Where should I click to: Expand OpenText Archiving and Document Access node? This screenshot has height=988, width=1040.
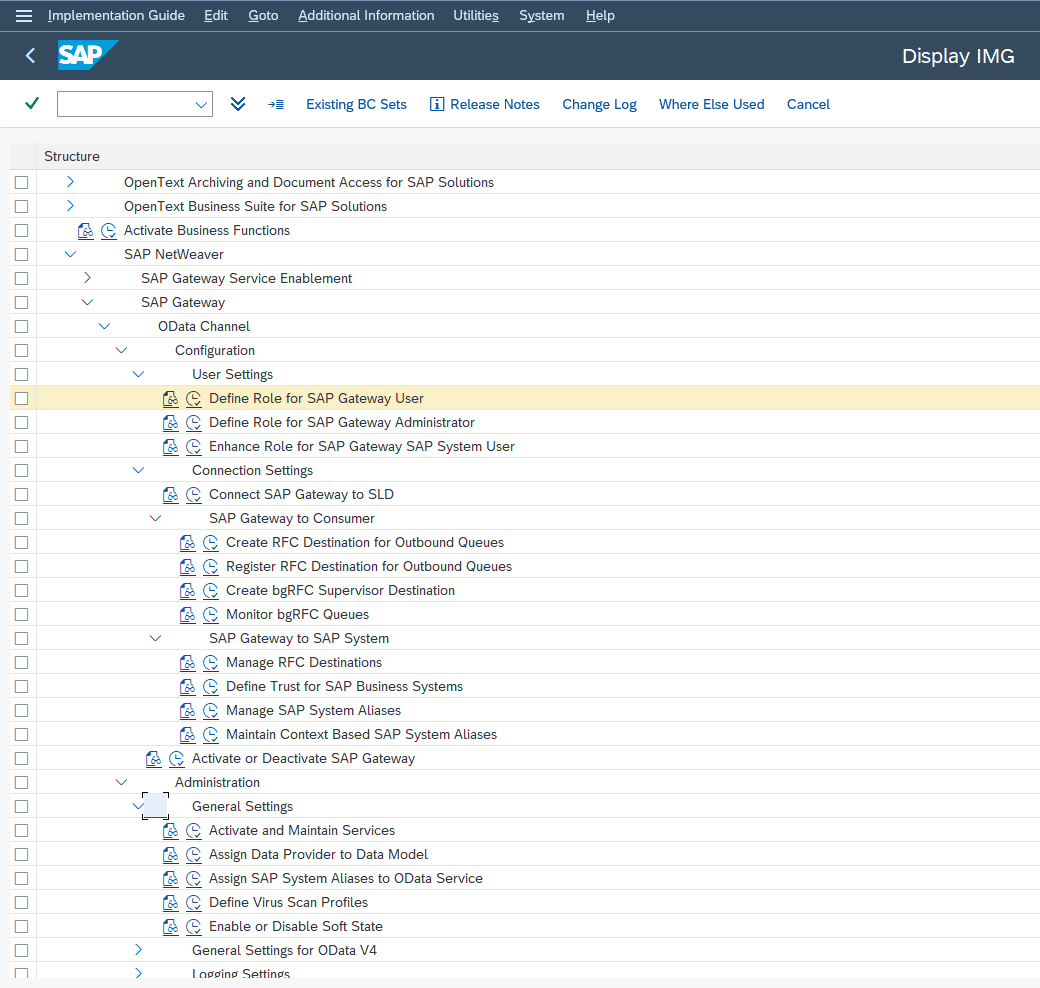tap(70, 182)
